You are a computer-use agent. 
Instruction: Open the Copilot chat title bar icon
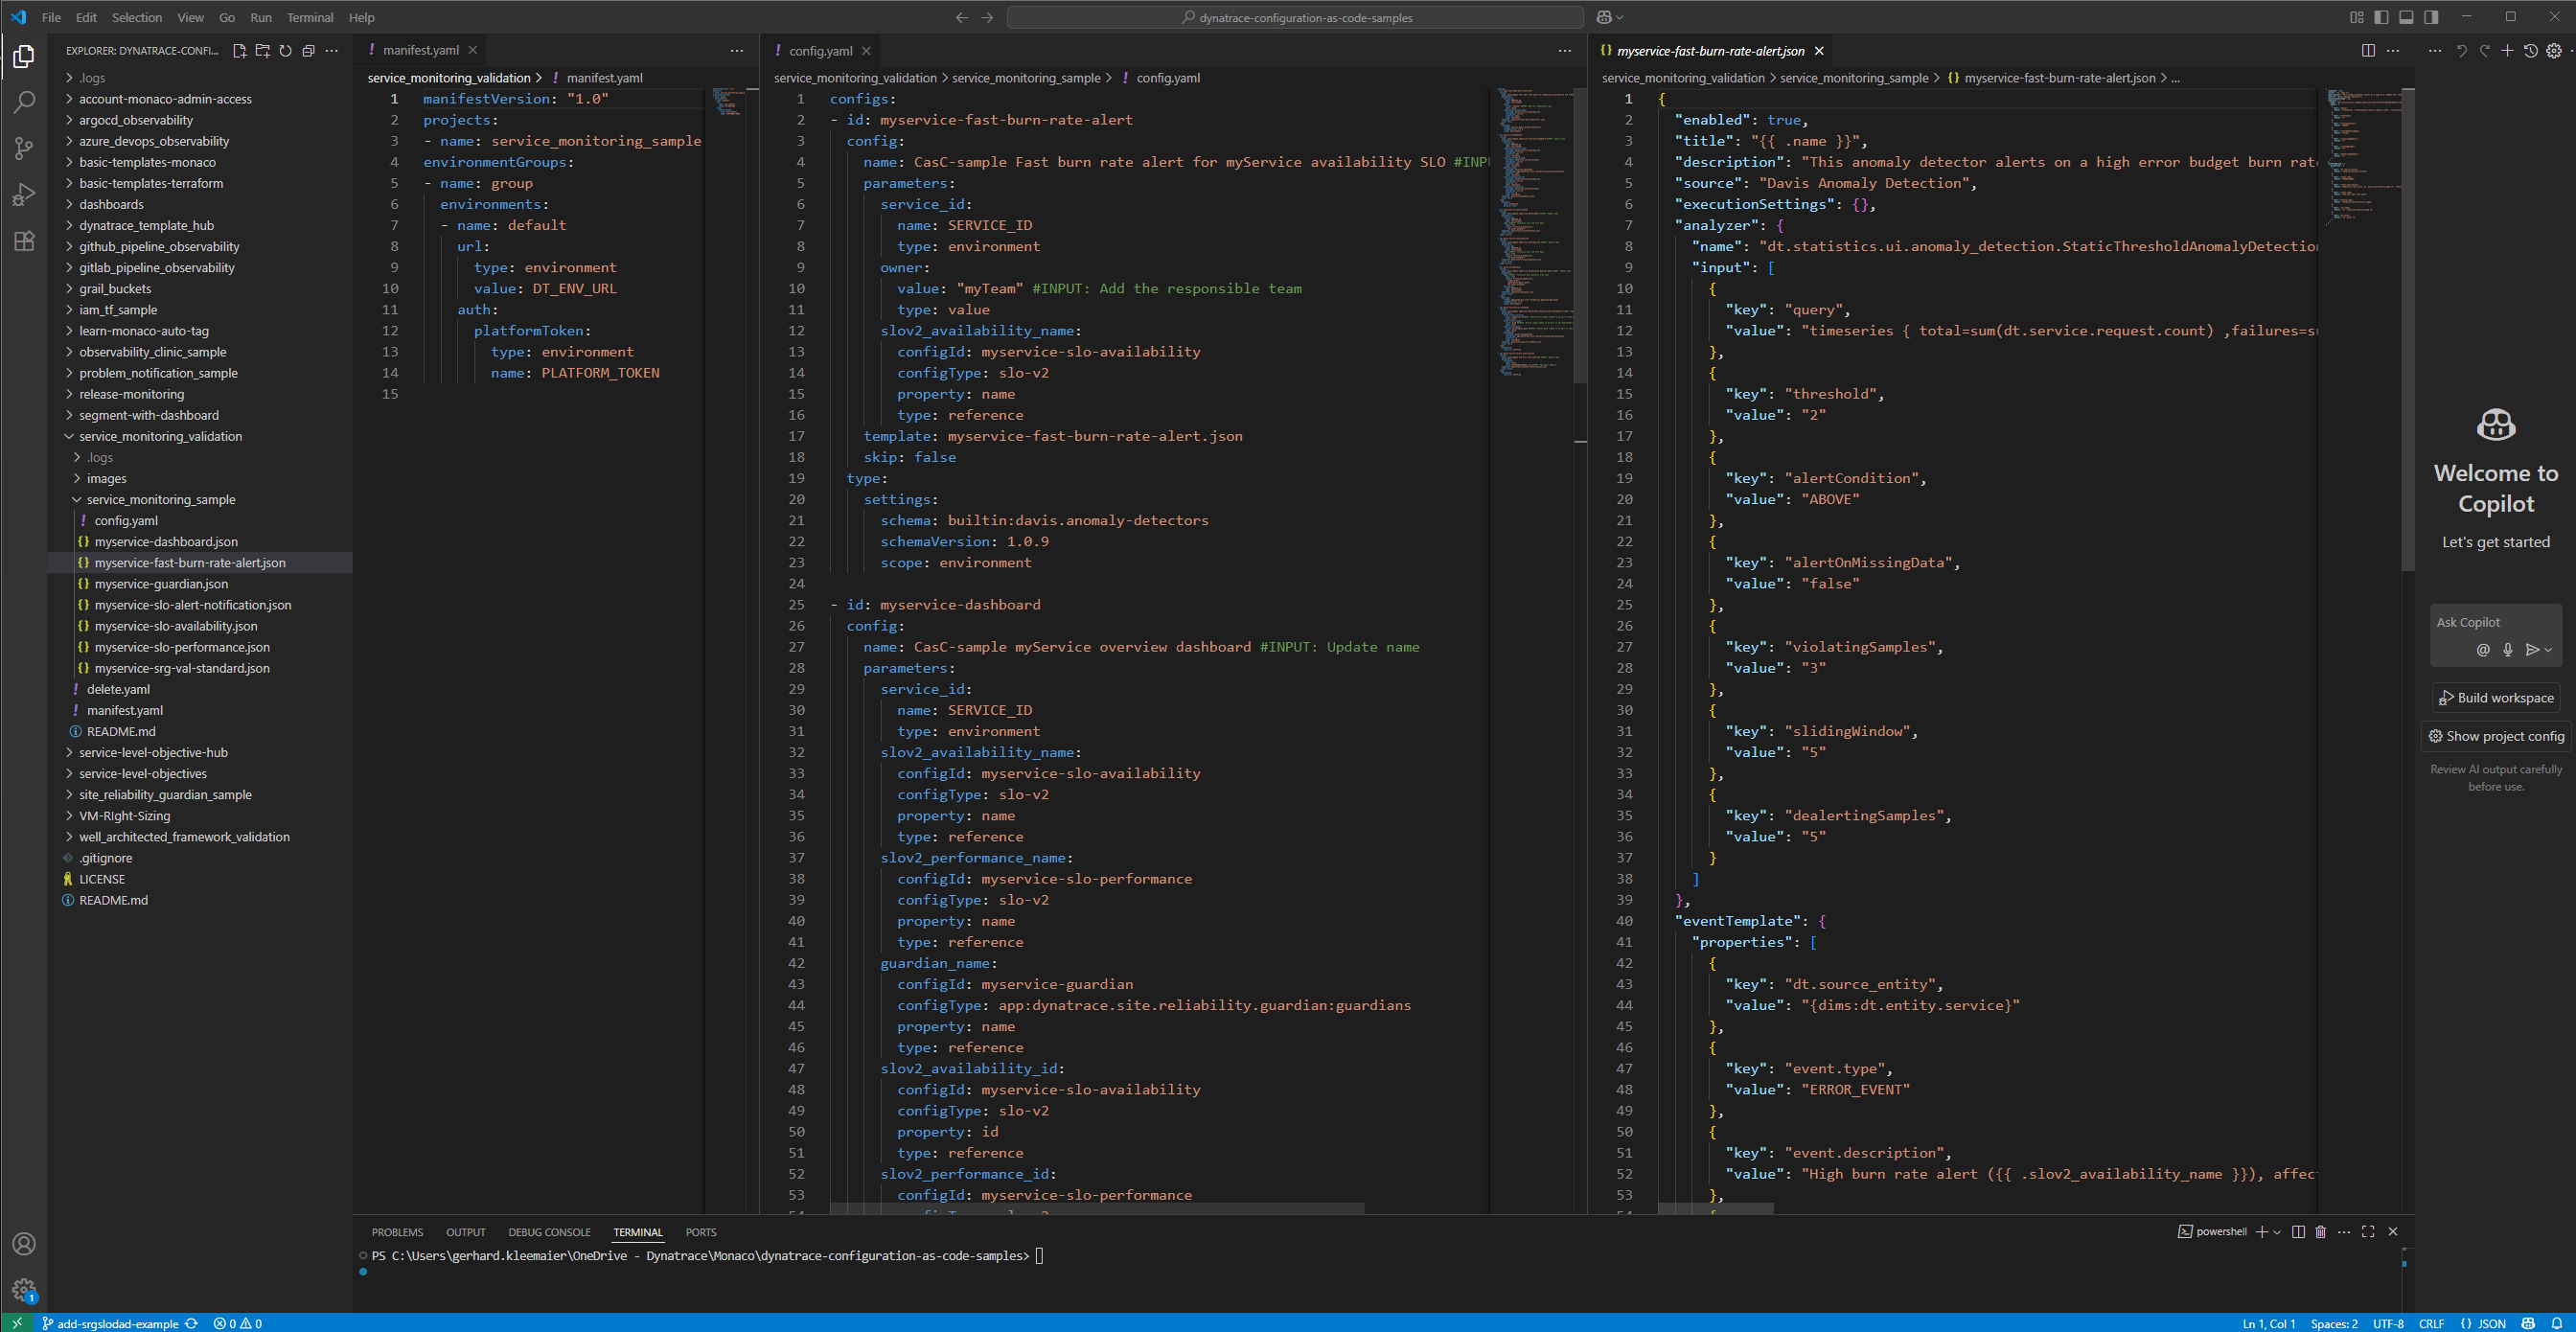[1603, 17]
